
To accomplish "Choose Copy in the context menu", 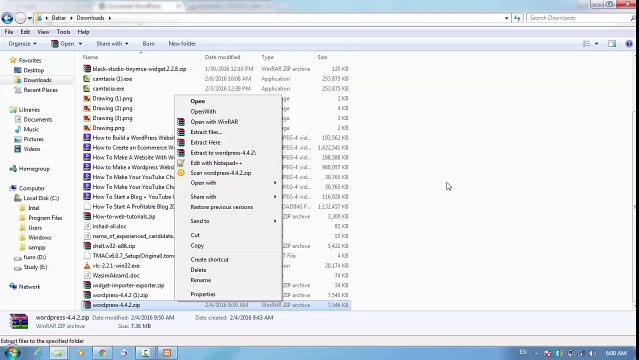I will (x=197, y=245).
